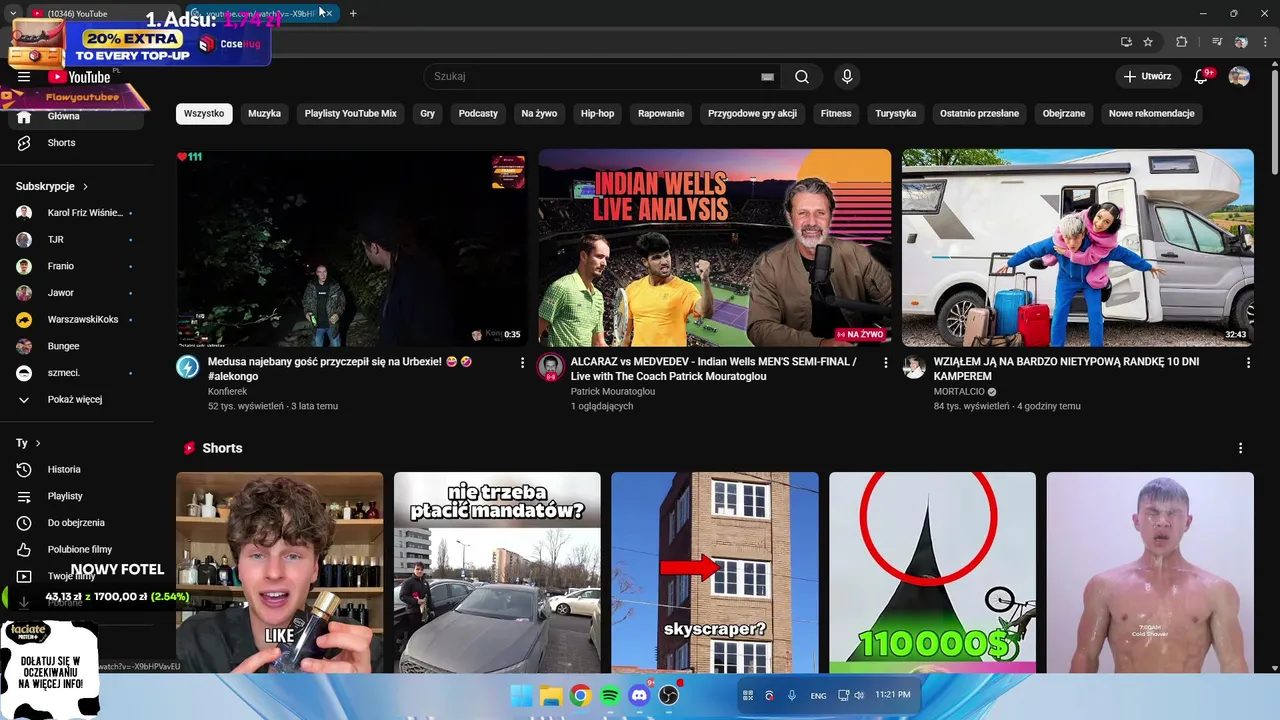Select the Podcasty filter chip
This screenshot has height=720, width=1280.
478,114
